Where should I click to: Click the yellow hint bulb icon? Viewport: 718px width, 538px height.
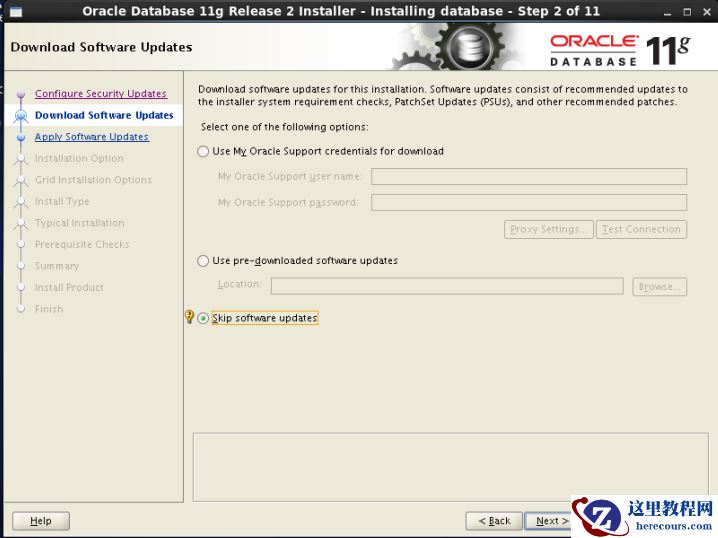point(189,316)
